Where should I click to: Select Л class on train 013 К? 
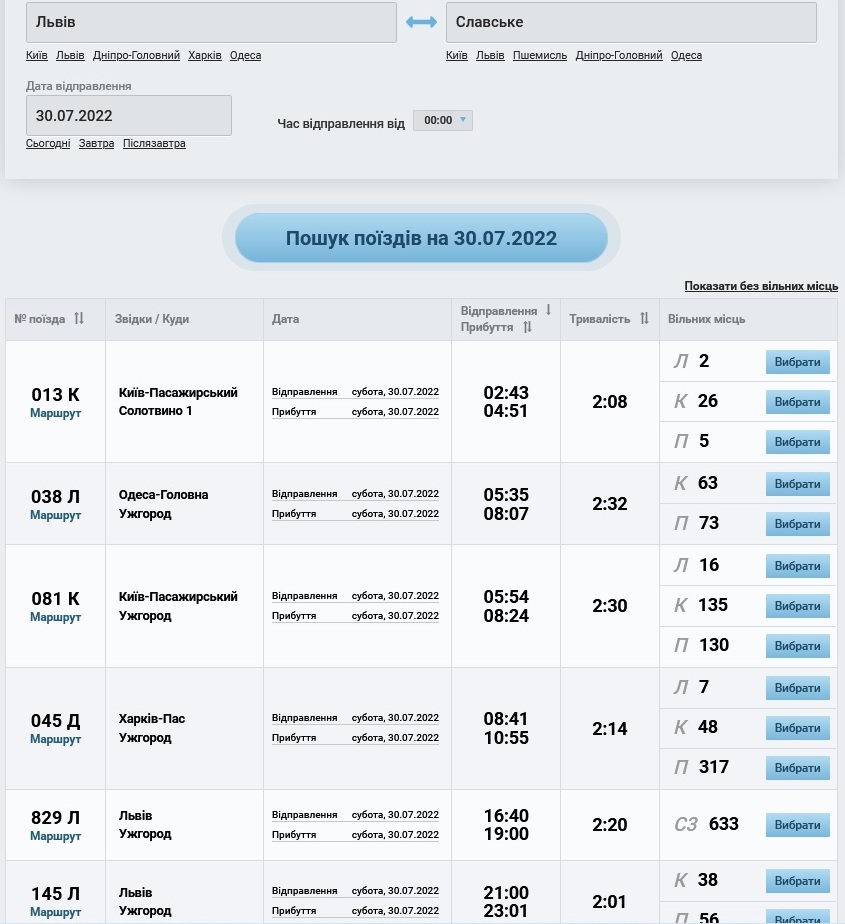(797, 361)
